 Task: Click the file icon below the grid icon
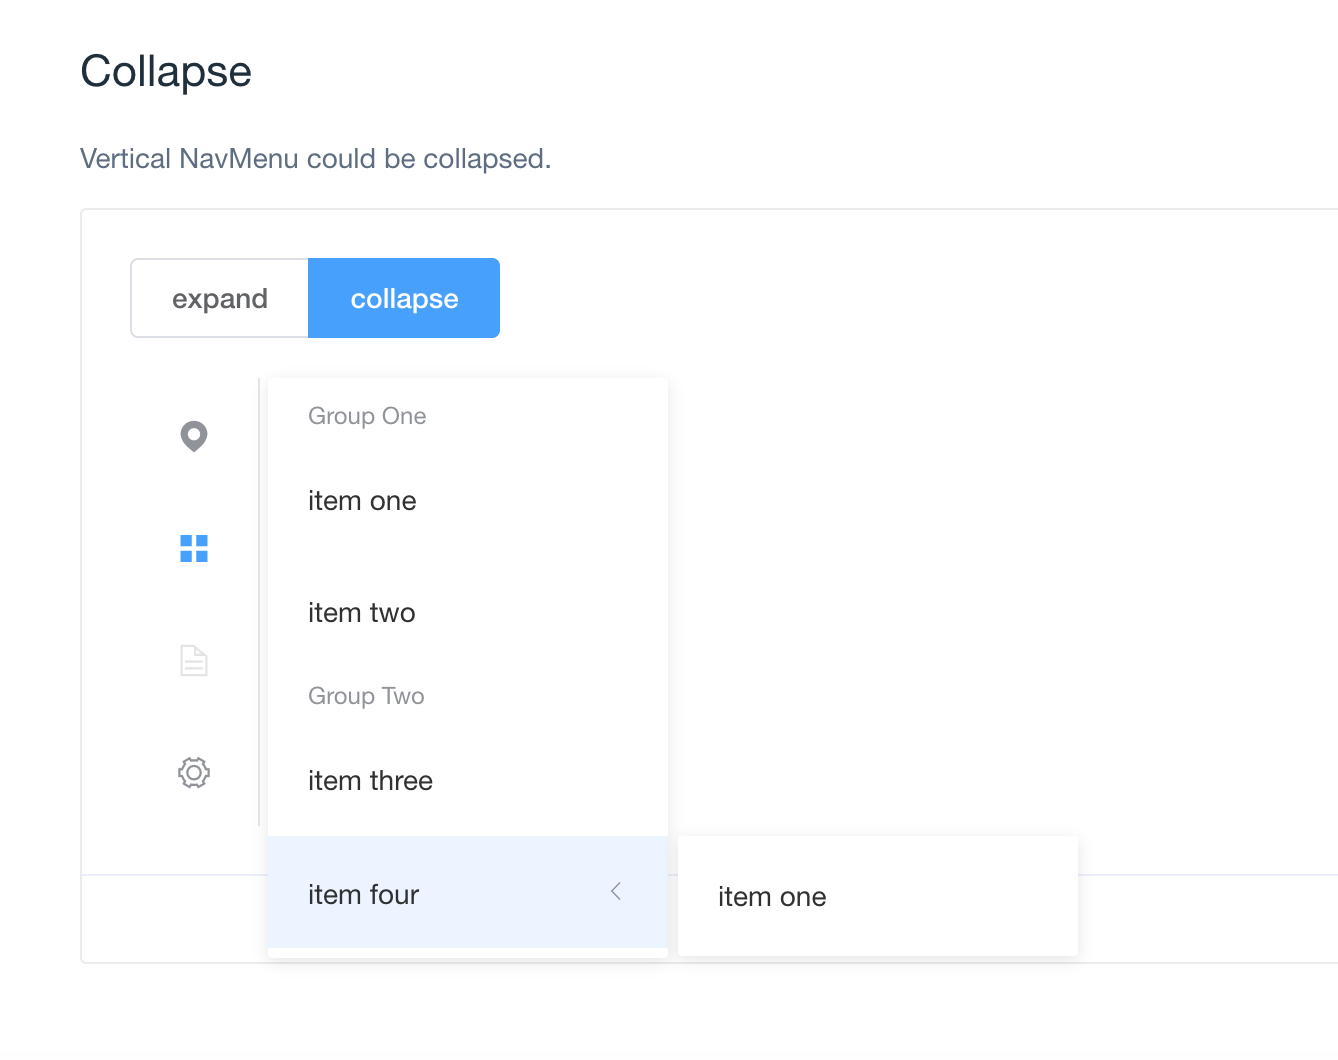click(194, 660)
